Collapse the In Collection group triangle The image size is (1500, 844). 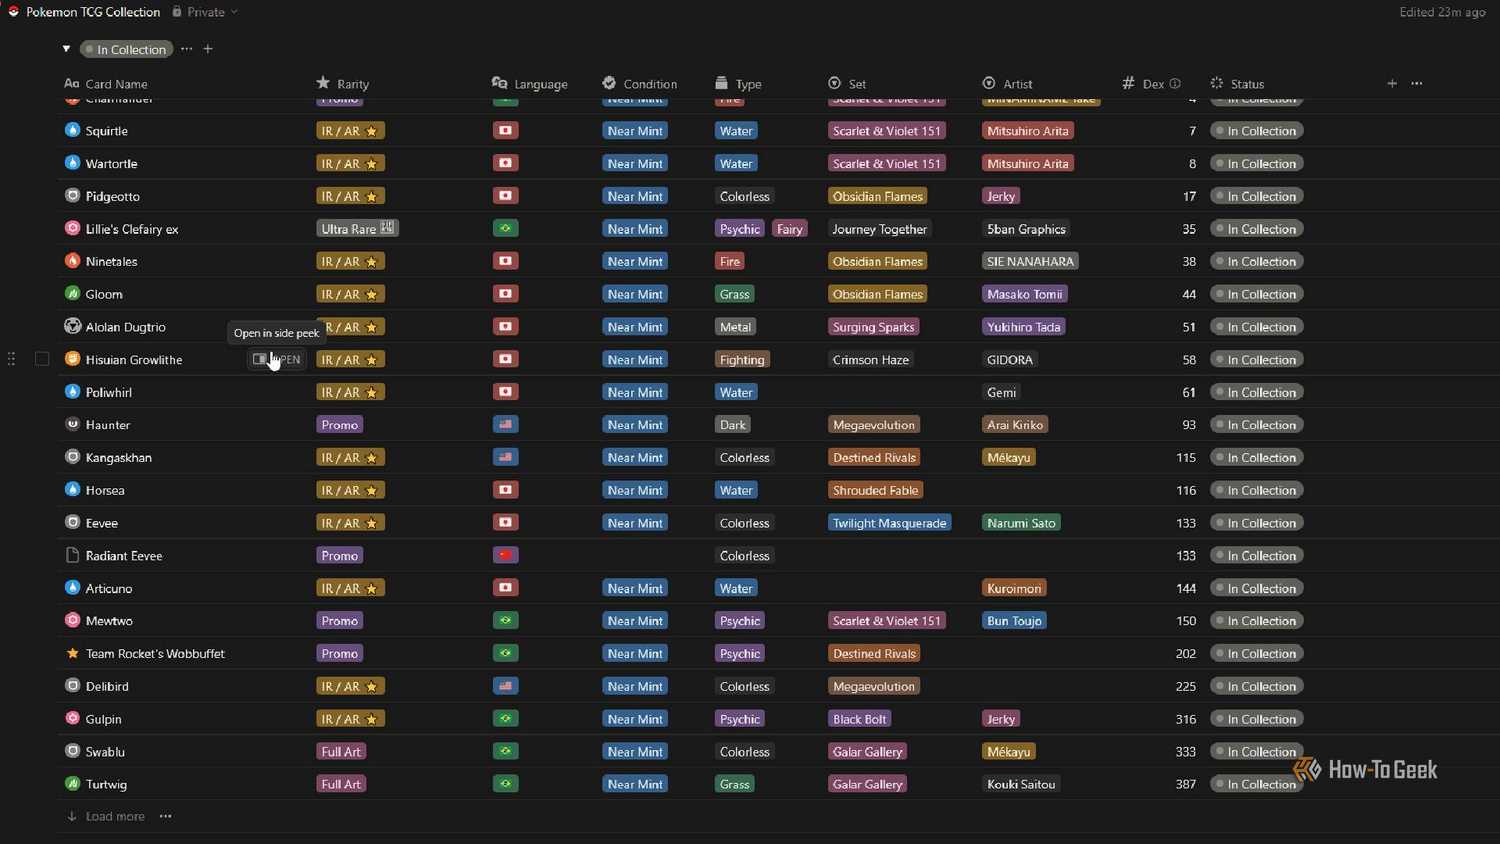(x=66, y=49)
